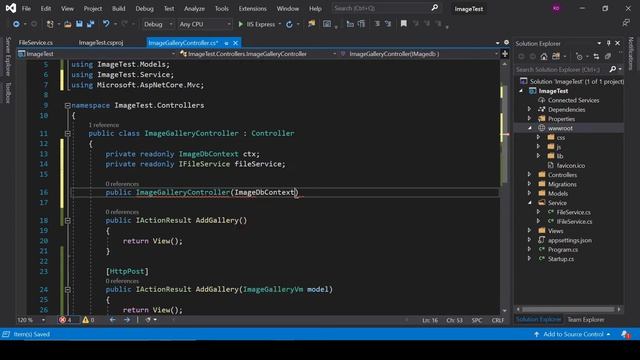The width and height of the screenshot is (640, 360).
Task: Open the signed-in account avatar
Action: tap(556, 9)
